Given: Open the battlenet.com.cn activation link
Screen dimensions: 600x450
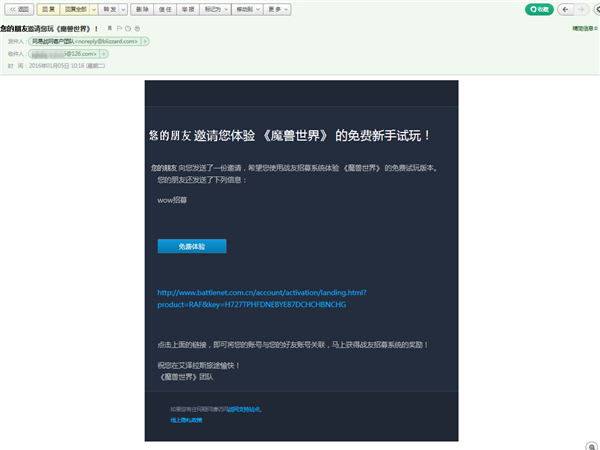Looking at the screenshot, I should [262, 298].
